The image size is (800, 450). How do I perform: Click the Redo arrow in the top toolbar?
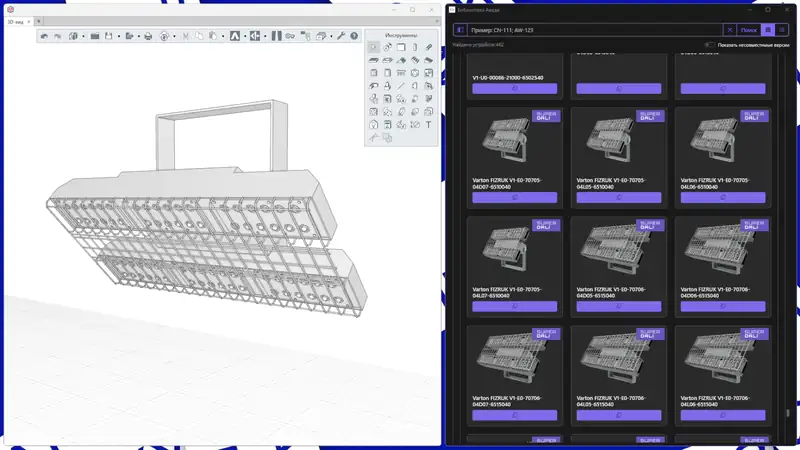(58, 36)
